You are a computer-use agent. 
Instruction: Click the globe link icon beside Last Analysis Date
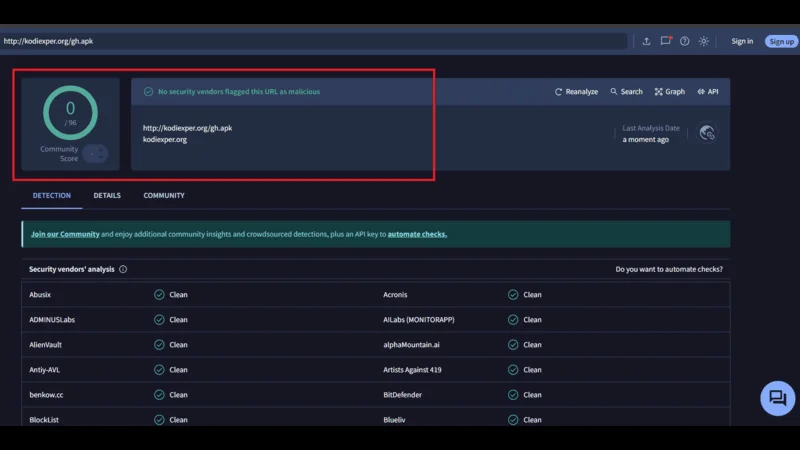(707, 133)
